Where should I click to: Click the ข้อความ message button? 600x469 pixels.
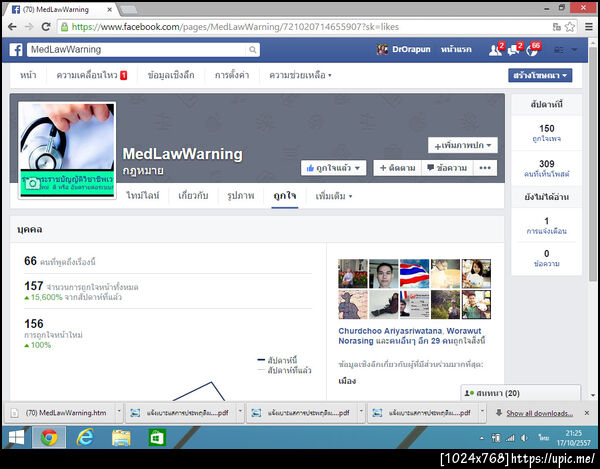click(447, 168)
